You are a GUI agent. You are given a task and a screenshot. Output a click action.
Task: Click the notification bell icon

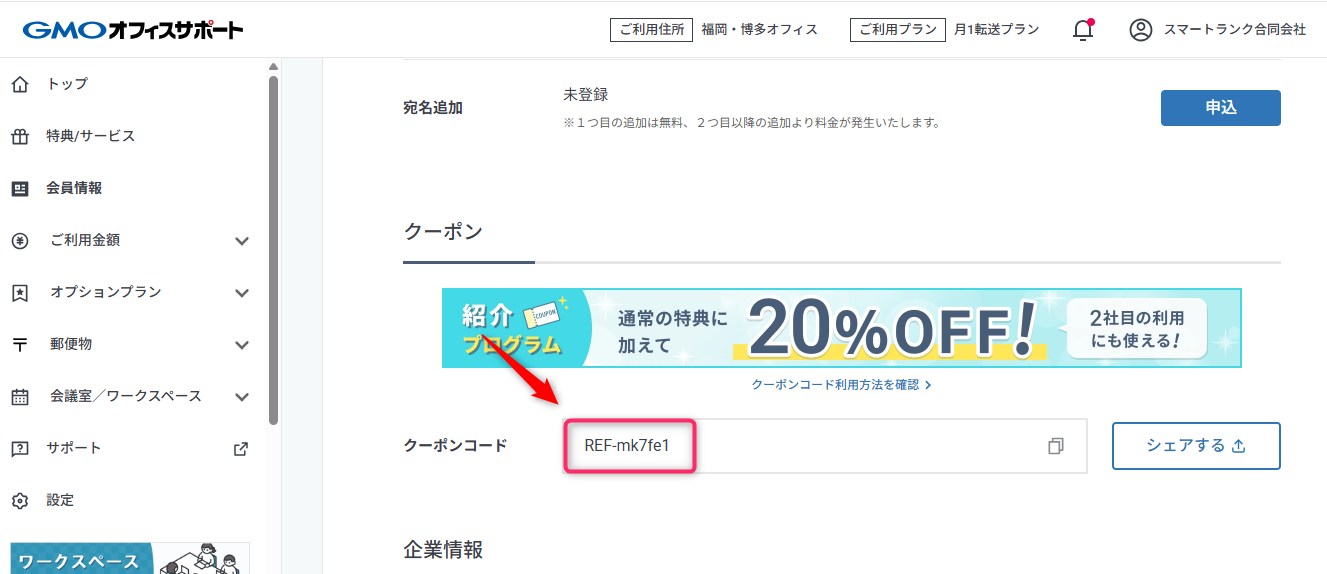click(1082, 30)
